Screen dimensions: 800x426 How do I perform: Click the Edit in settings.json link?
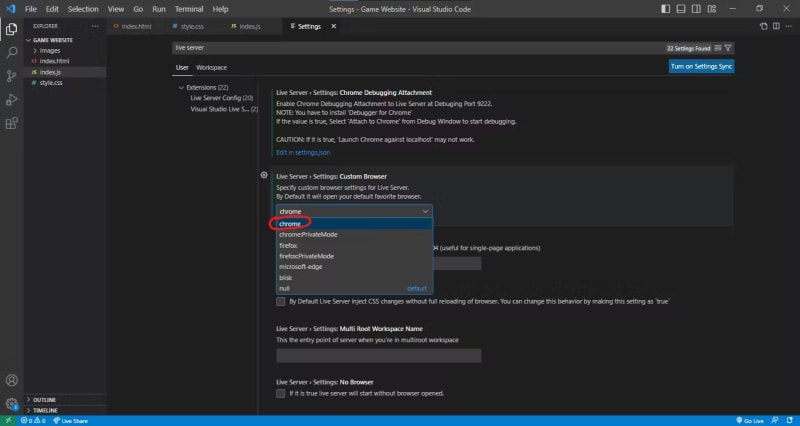point(303,153)
